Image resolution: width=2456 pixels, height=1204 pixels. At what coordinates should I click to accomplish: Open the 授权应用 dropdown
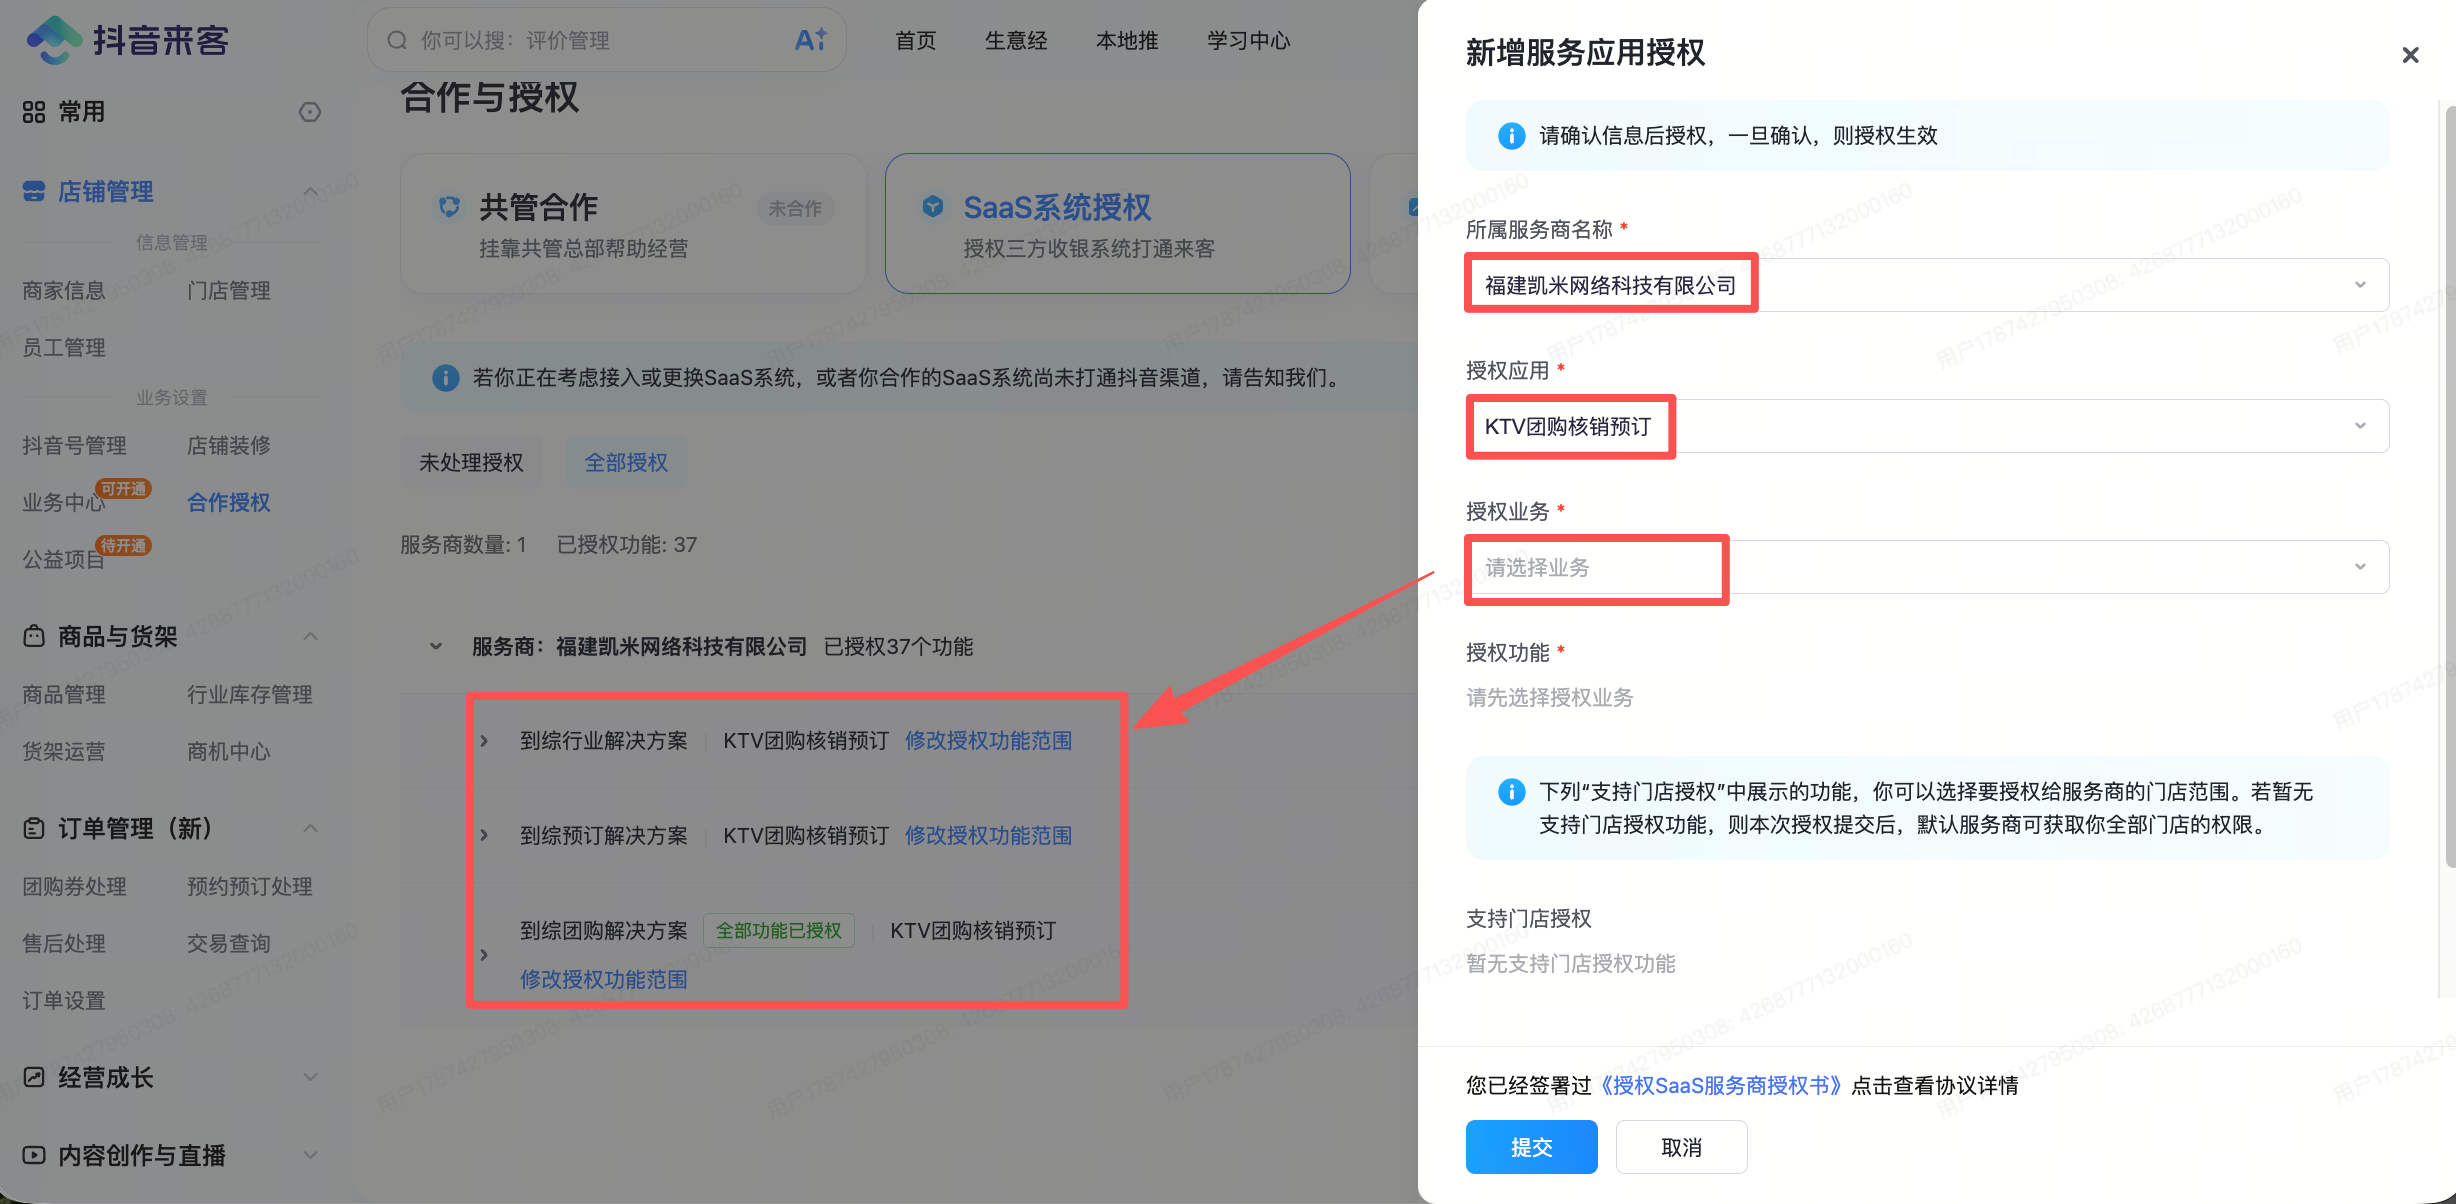click(1927, 426)
